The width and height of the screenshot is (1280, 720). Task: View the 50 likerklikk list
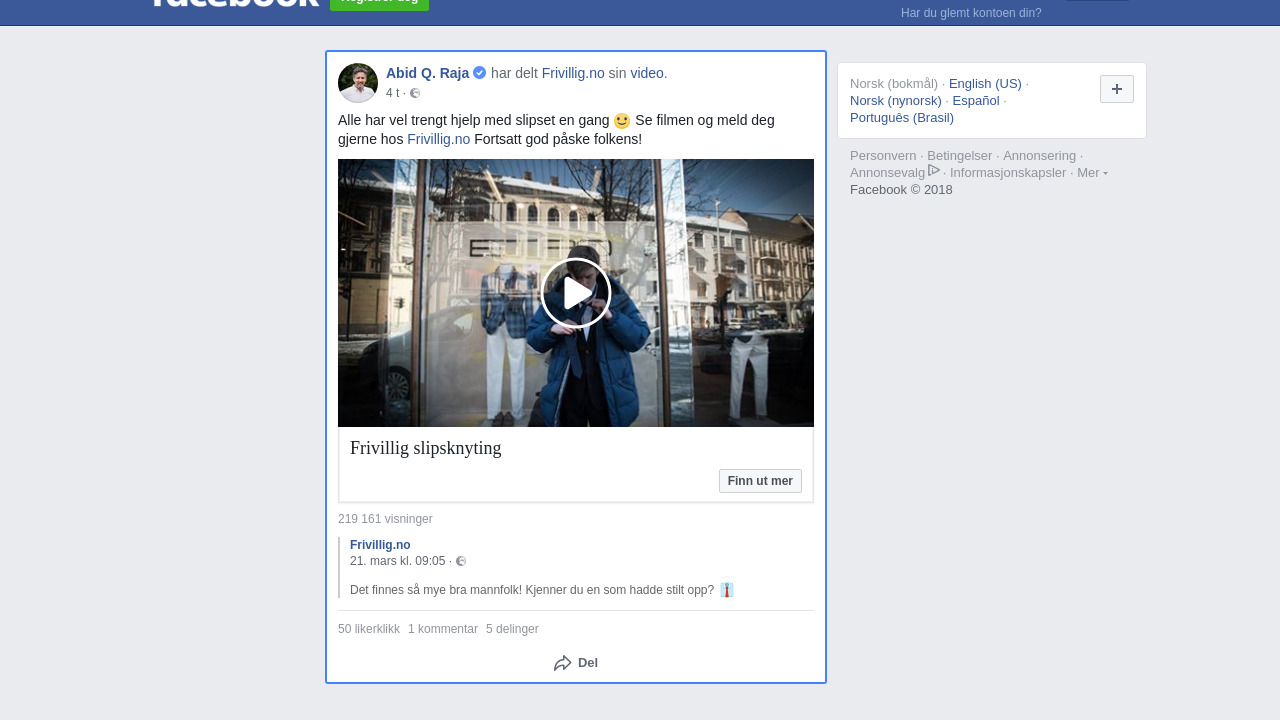(x=369, y=629)
